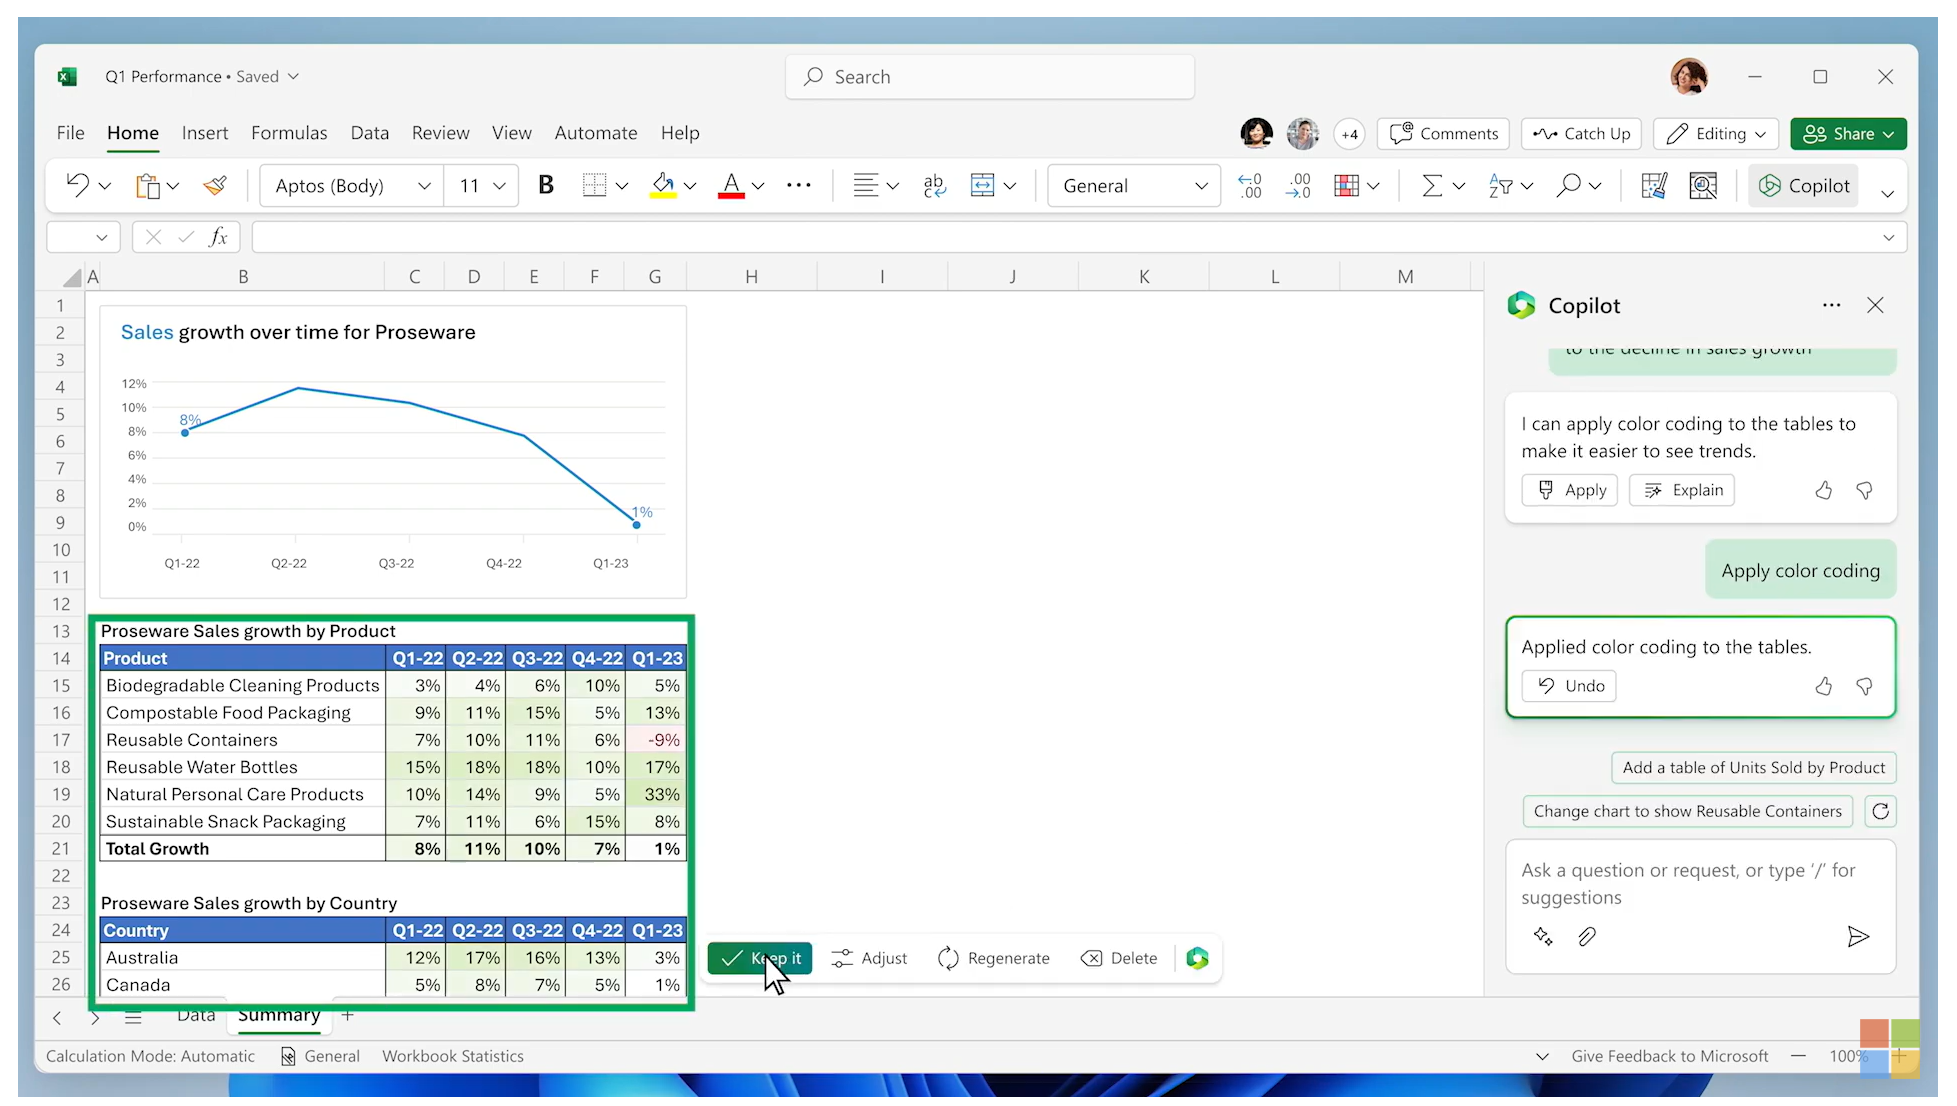Expand the ribbon options chevron
Screen dimensions: 1957x1106
1887,193
